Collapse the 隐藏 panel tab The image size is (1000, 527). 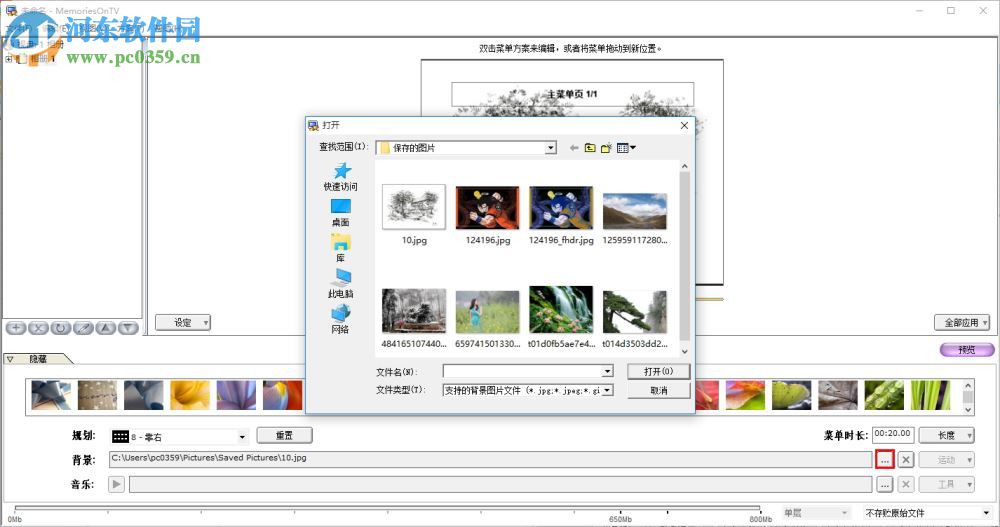click(37, 359)
